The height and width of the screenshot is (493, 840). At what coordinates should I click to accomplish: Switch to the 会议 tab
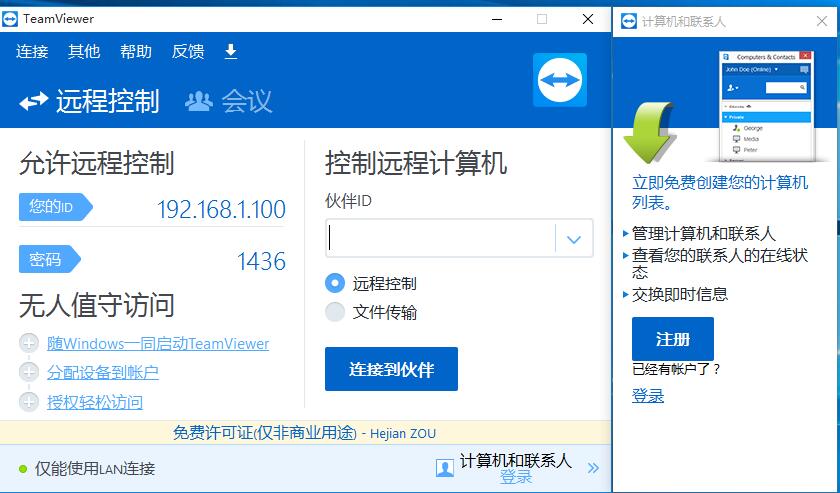229,101
